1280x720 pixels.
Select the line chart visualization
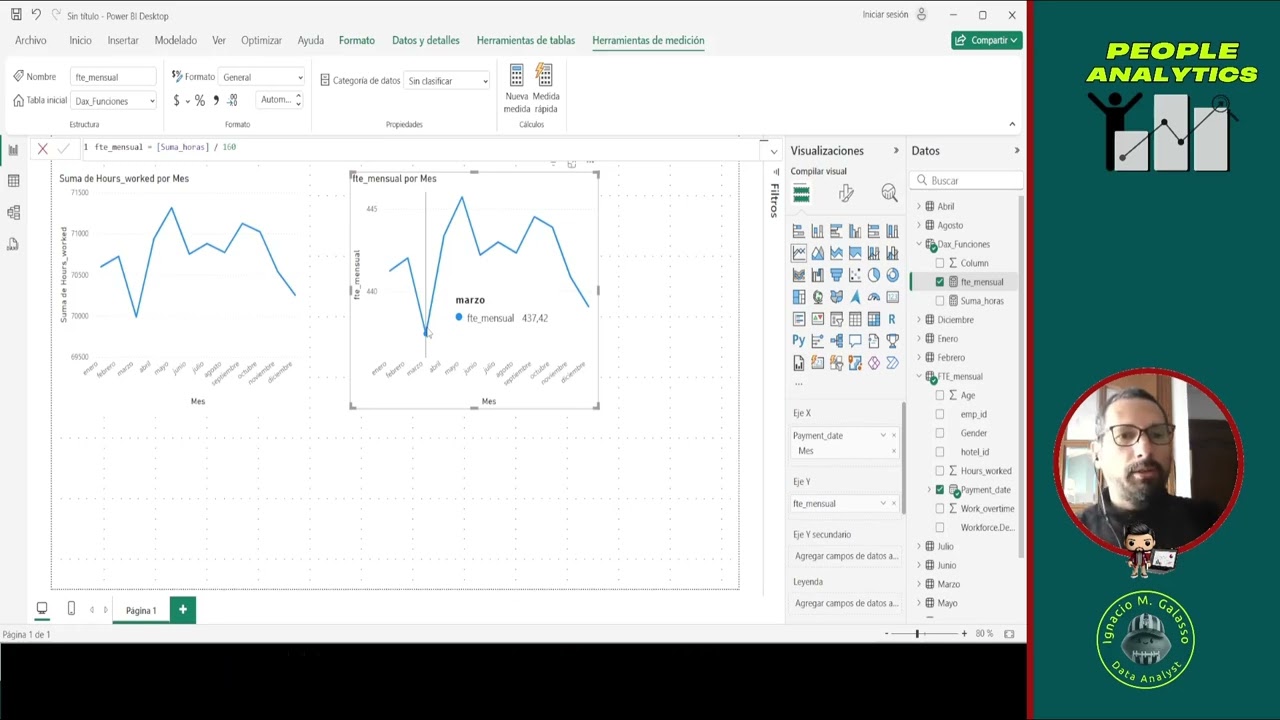799,253
